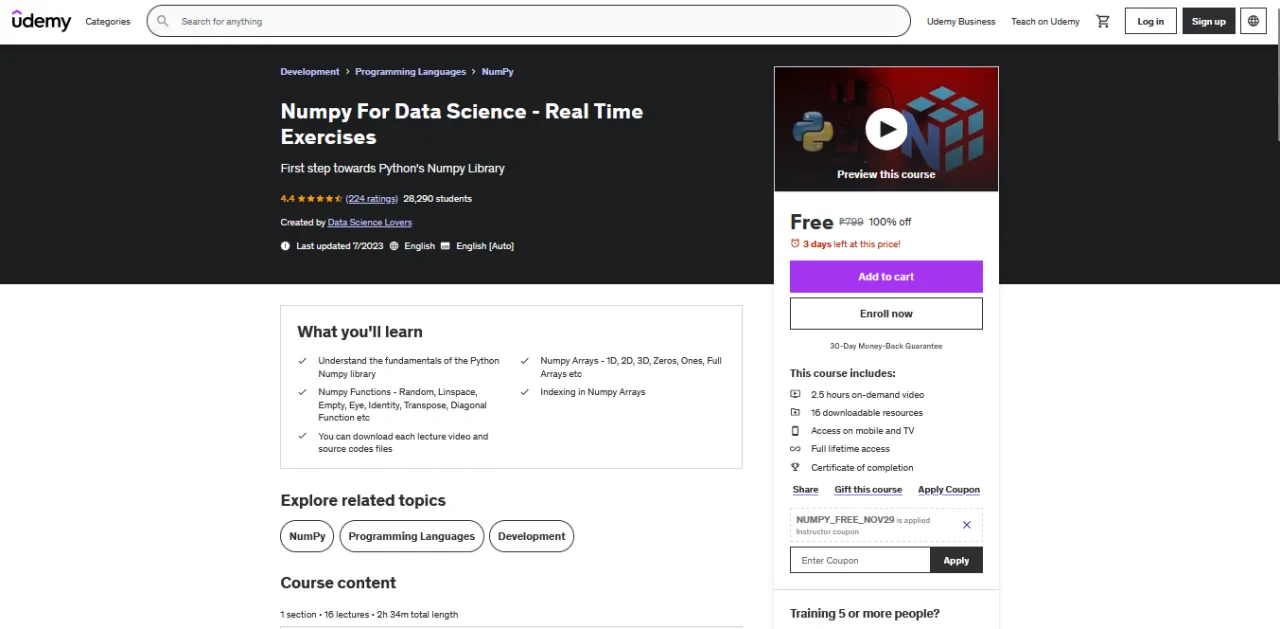Open the 224 ratings link
Viewport: 1280px width, 629px height.
click(x=372, y=199)
